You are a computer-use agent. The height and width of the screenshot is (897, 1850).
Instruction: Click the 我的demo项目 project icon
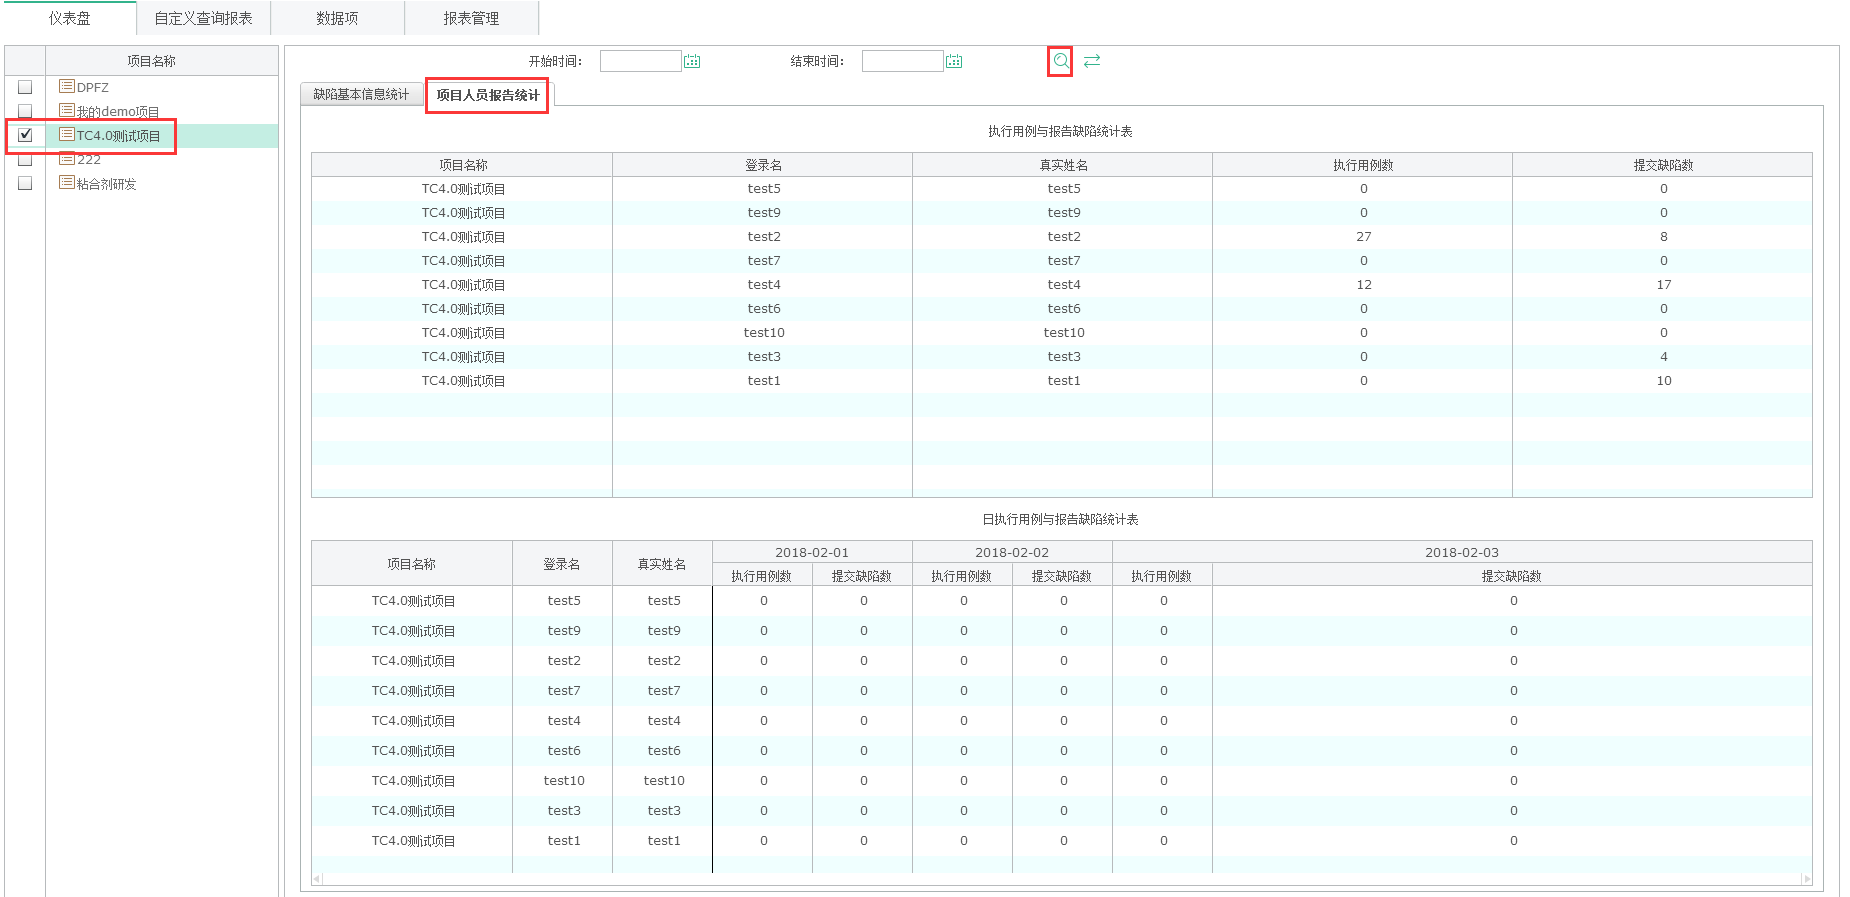[67, 111]
